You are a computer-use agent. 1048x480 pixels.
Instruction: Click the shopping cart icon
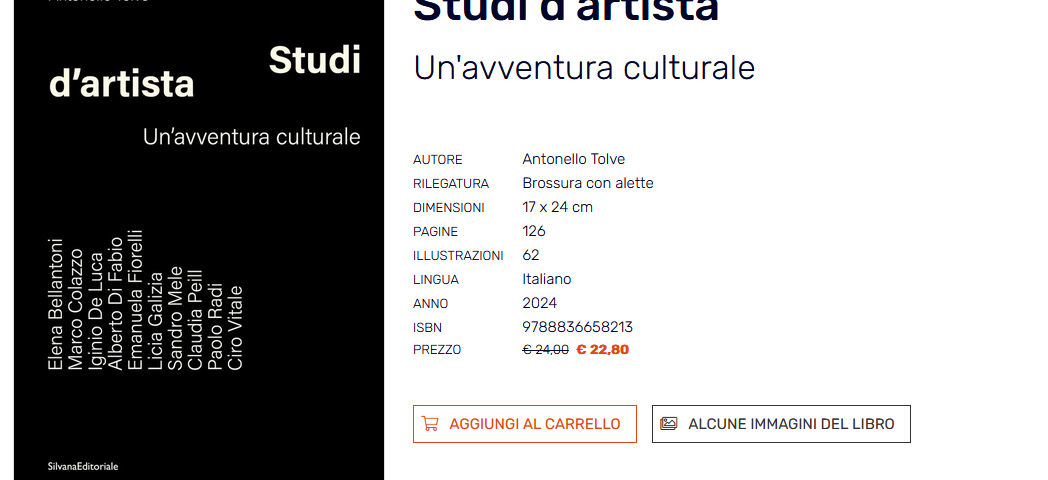(430, 424)
